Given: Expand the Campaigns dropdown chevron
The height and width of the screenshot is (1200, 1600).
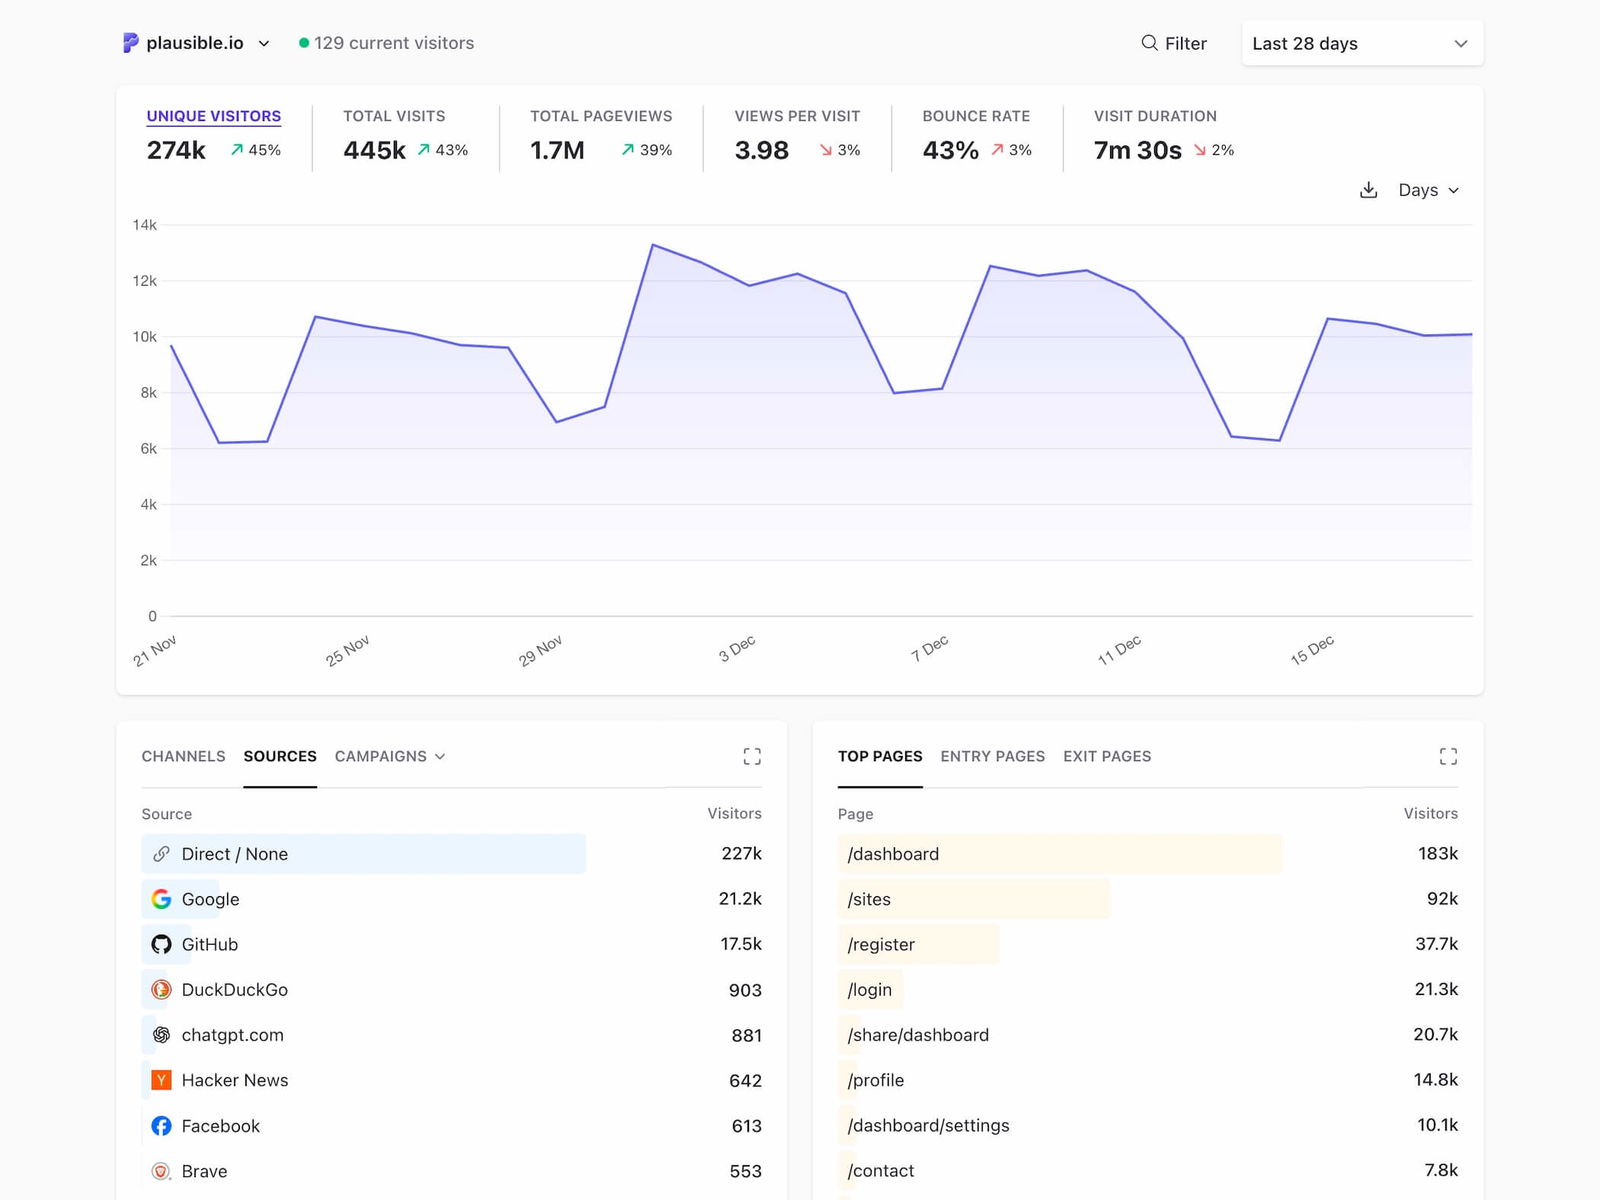Looking at the screenshot, I should (x=441, y=757).
